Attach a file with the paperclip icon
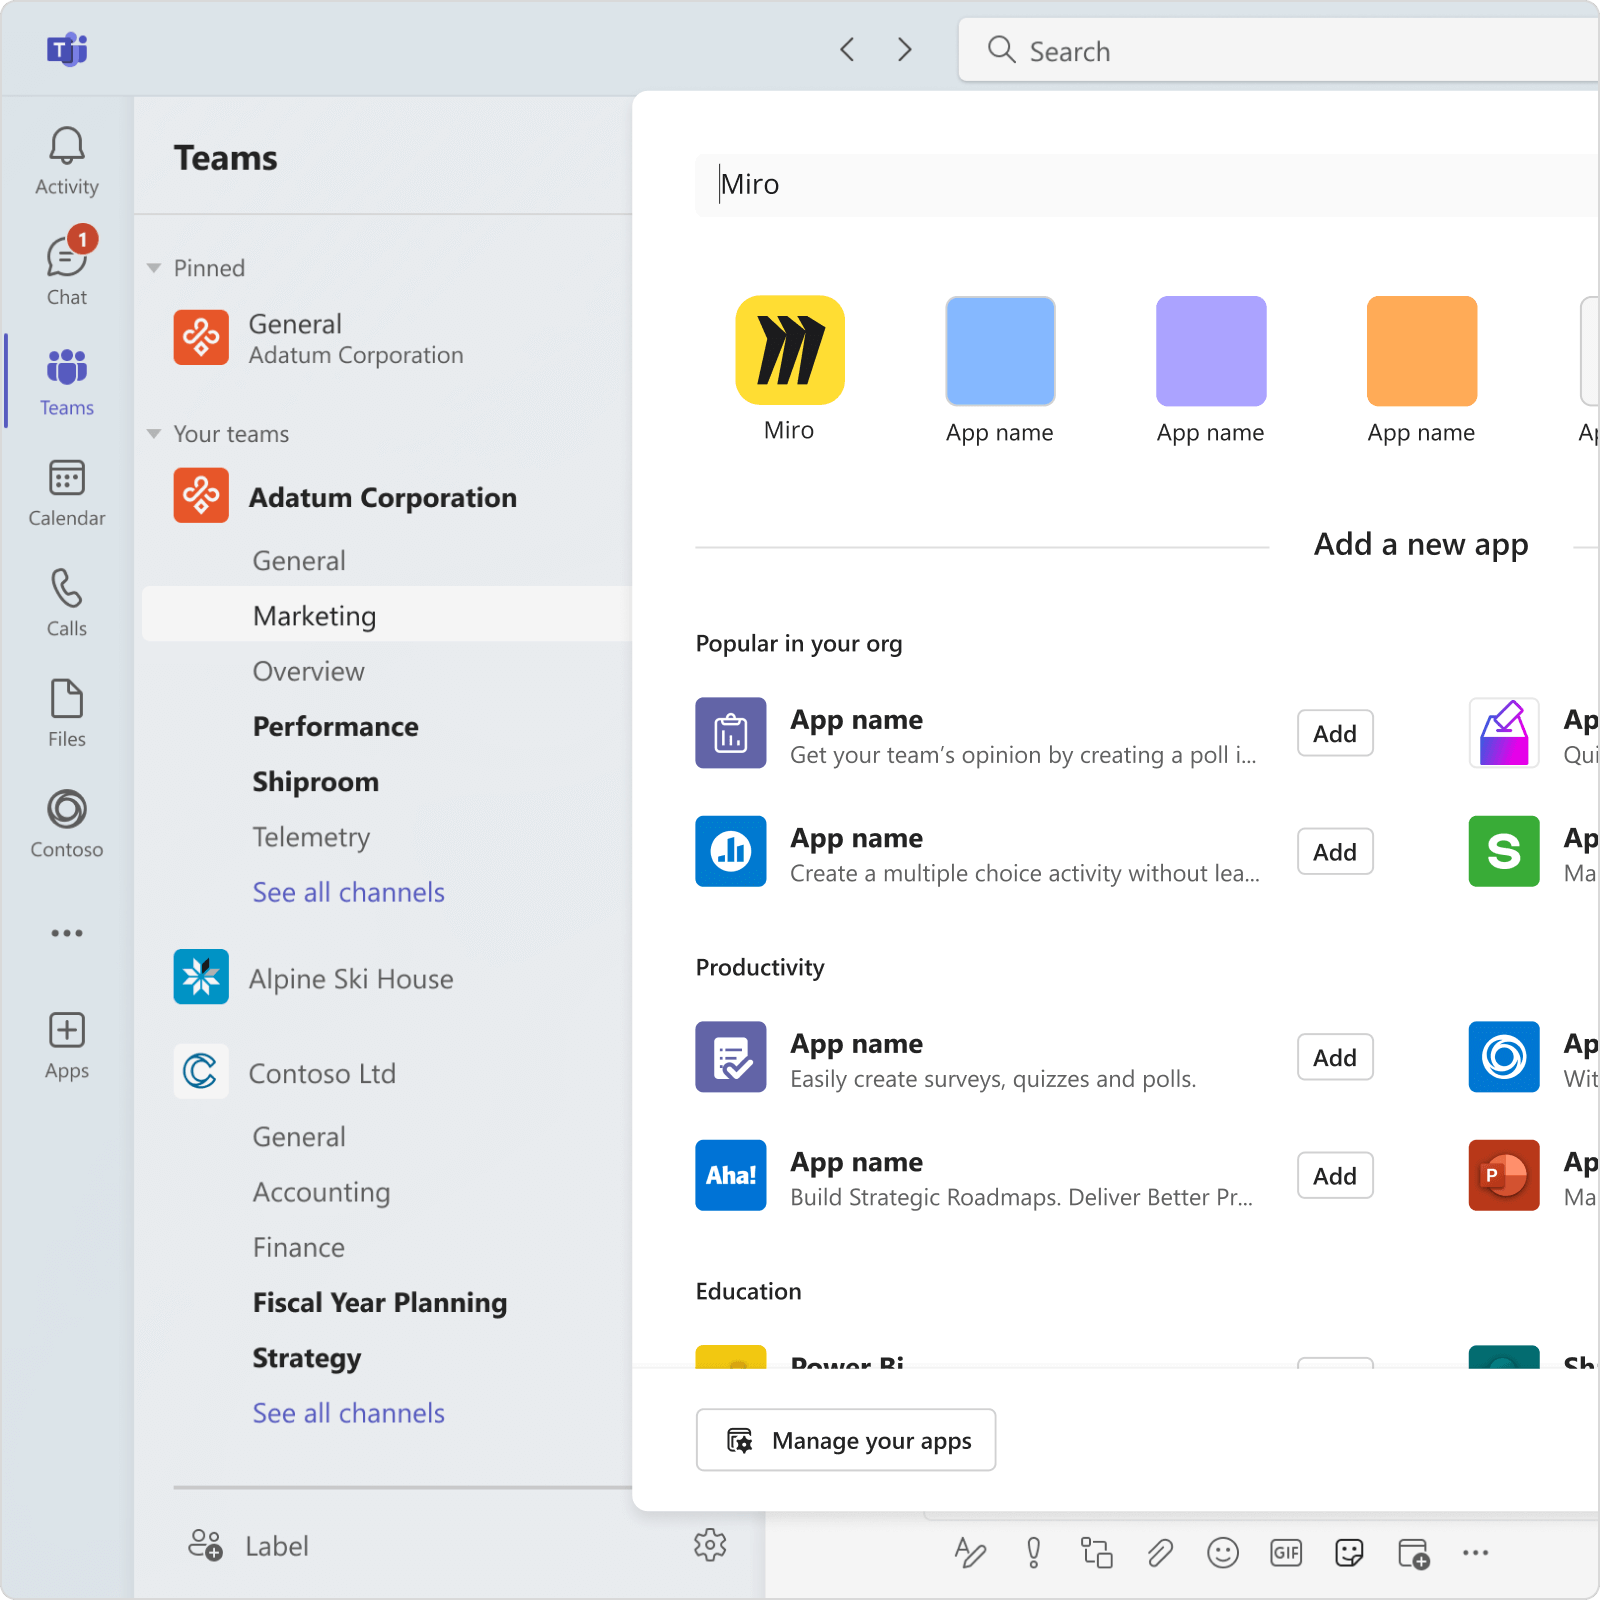Viewport: 1600px width, 1600px height. [x=1160, y=1553]
